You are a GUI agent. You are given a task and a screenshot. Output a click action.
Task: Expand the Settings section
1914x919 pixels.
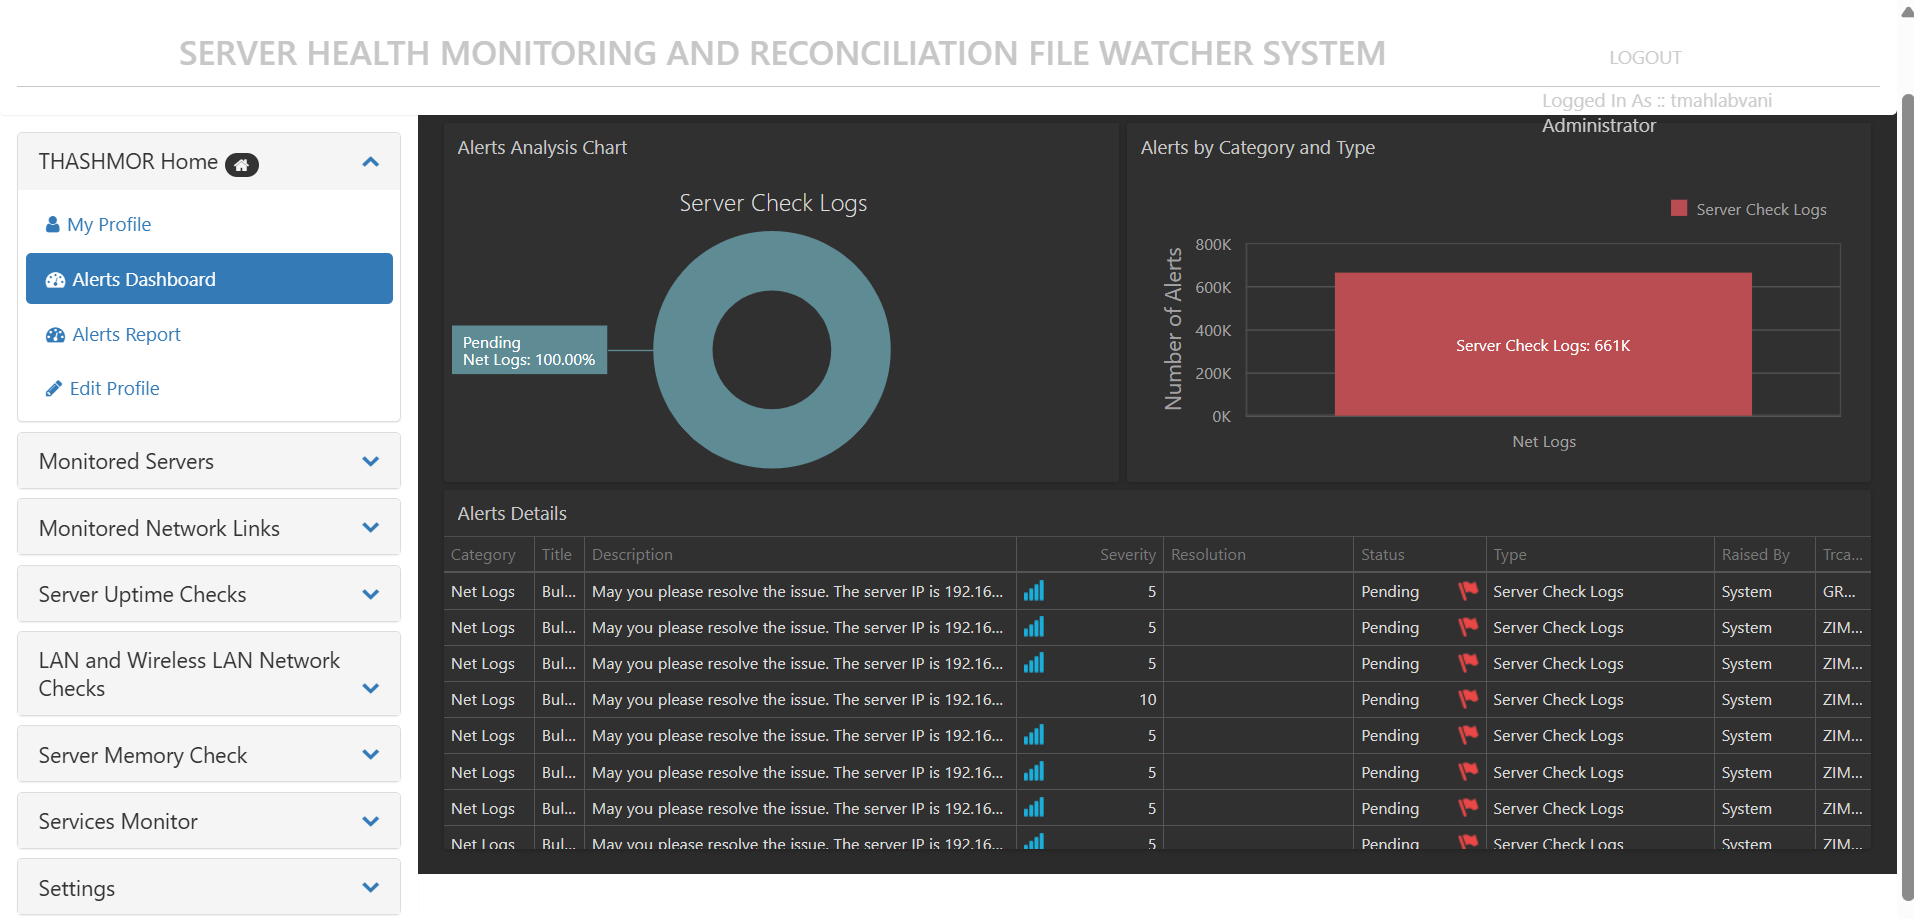pyautogui.click(x=209, y=888)
